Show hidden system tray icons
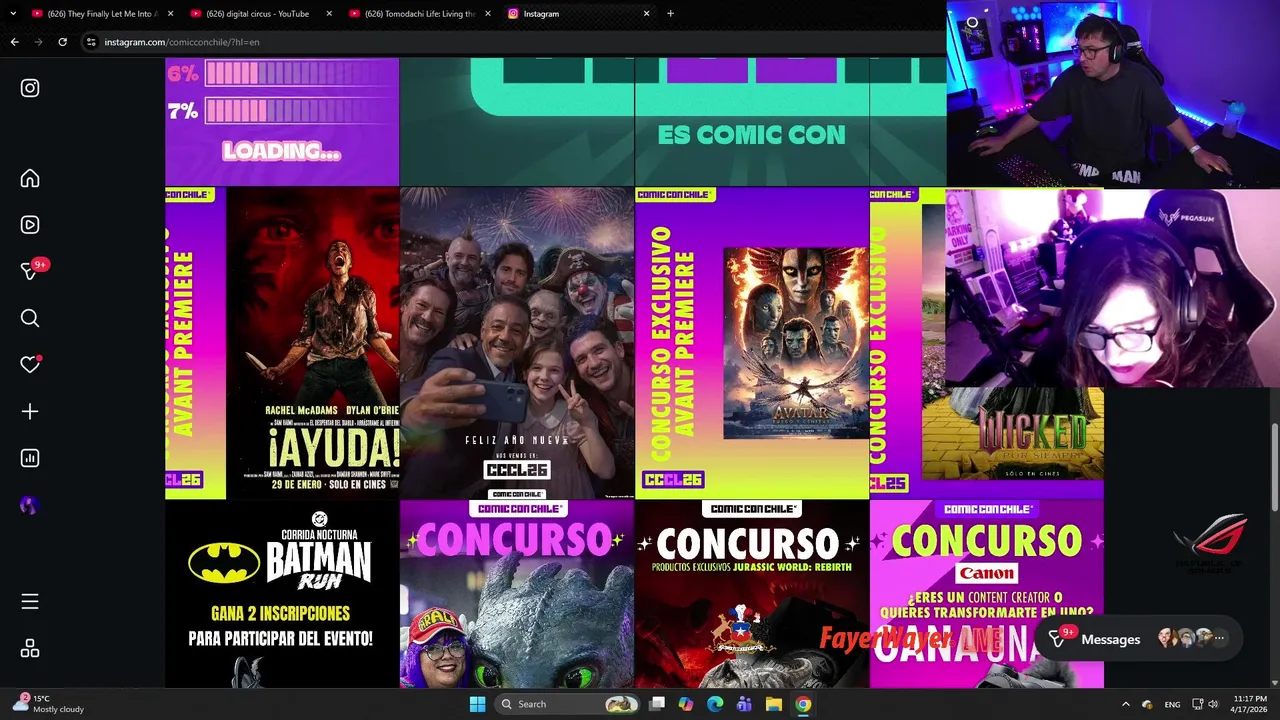 (x=1125, y=704)
